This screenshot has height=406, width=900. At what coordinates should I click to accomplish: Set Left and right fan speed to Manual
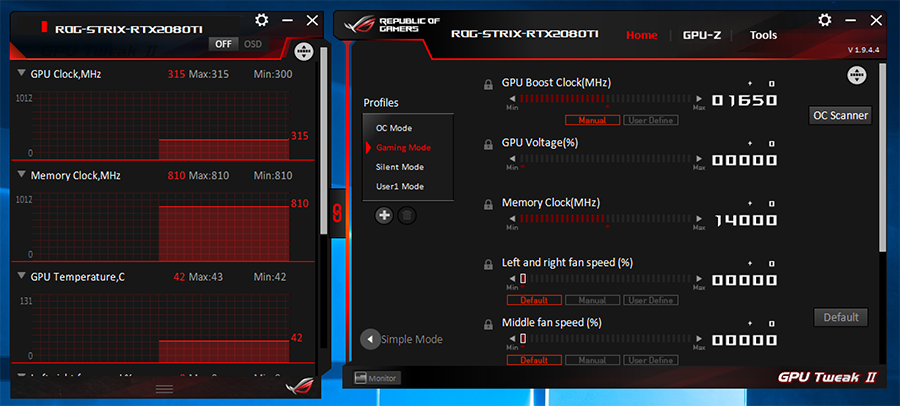pyautogui.click(x=592, y=300)
